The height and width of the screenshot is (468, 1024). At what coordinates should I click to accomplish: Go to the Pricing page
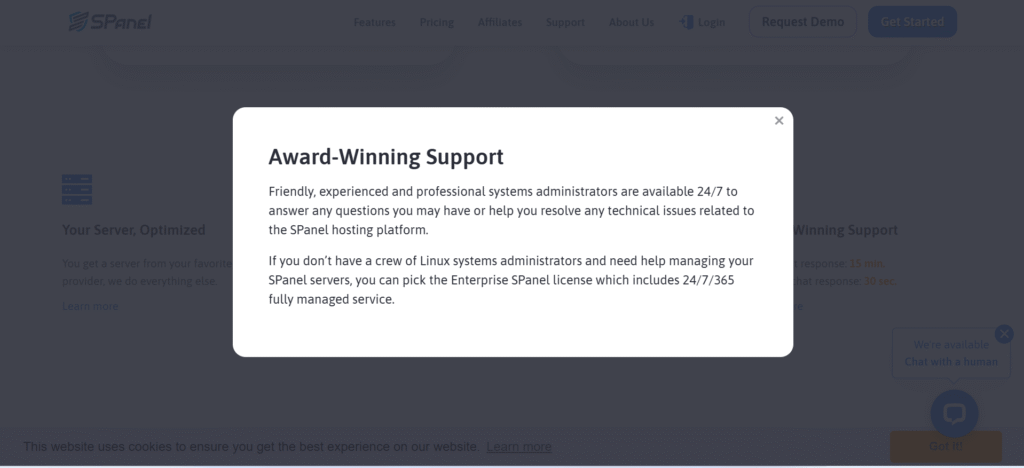coord(436,22)
